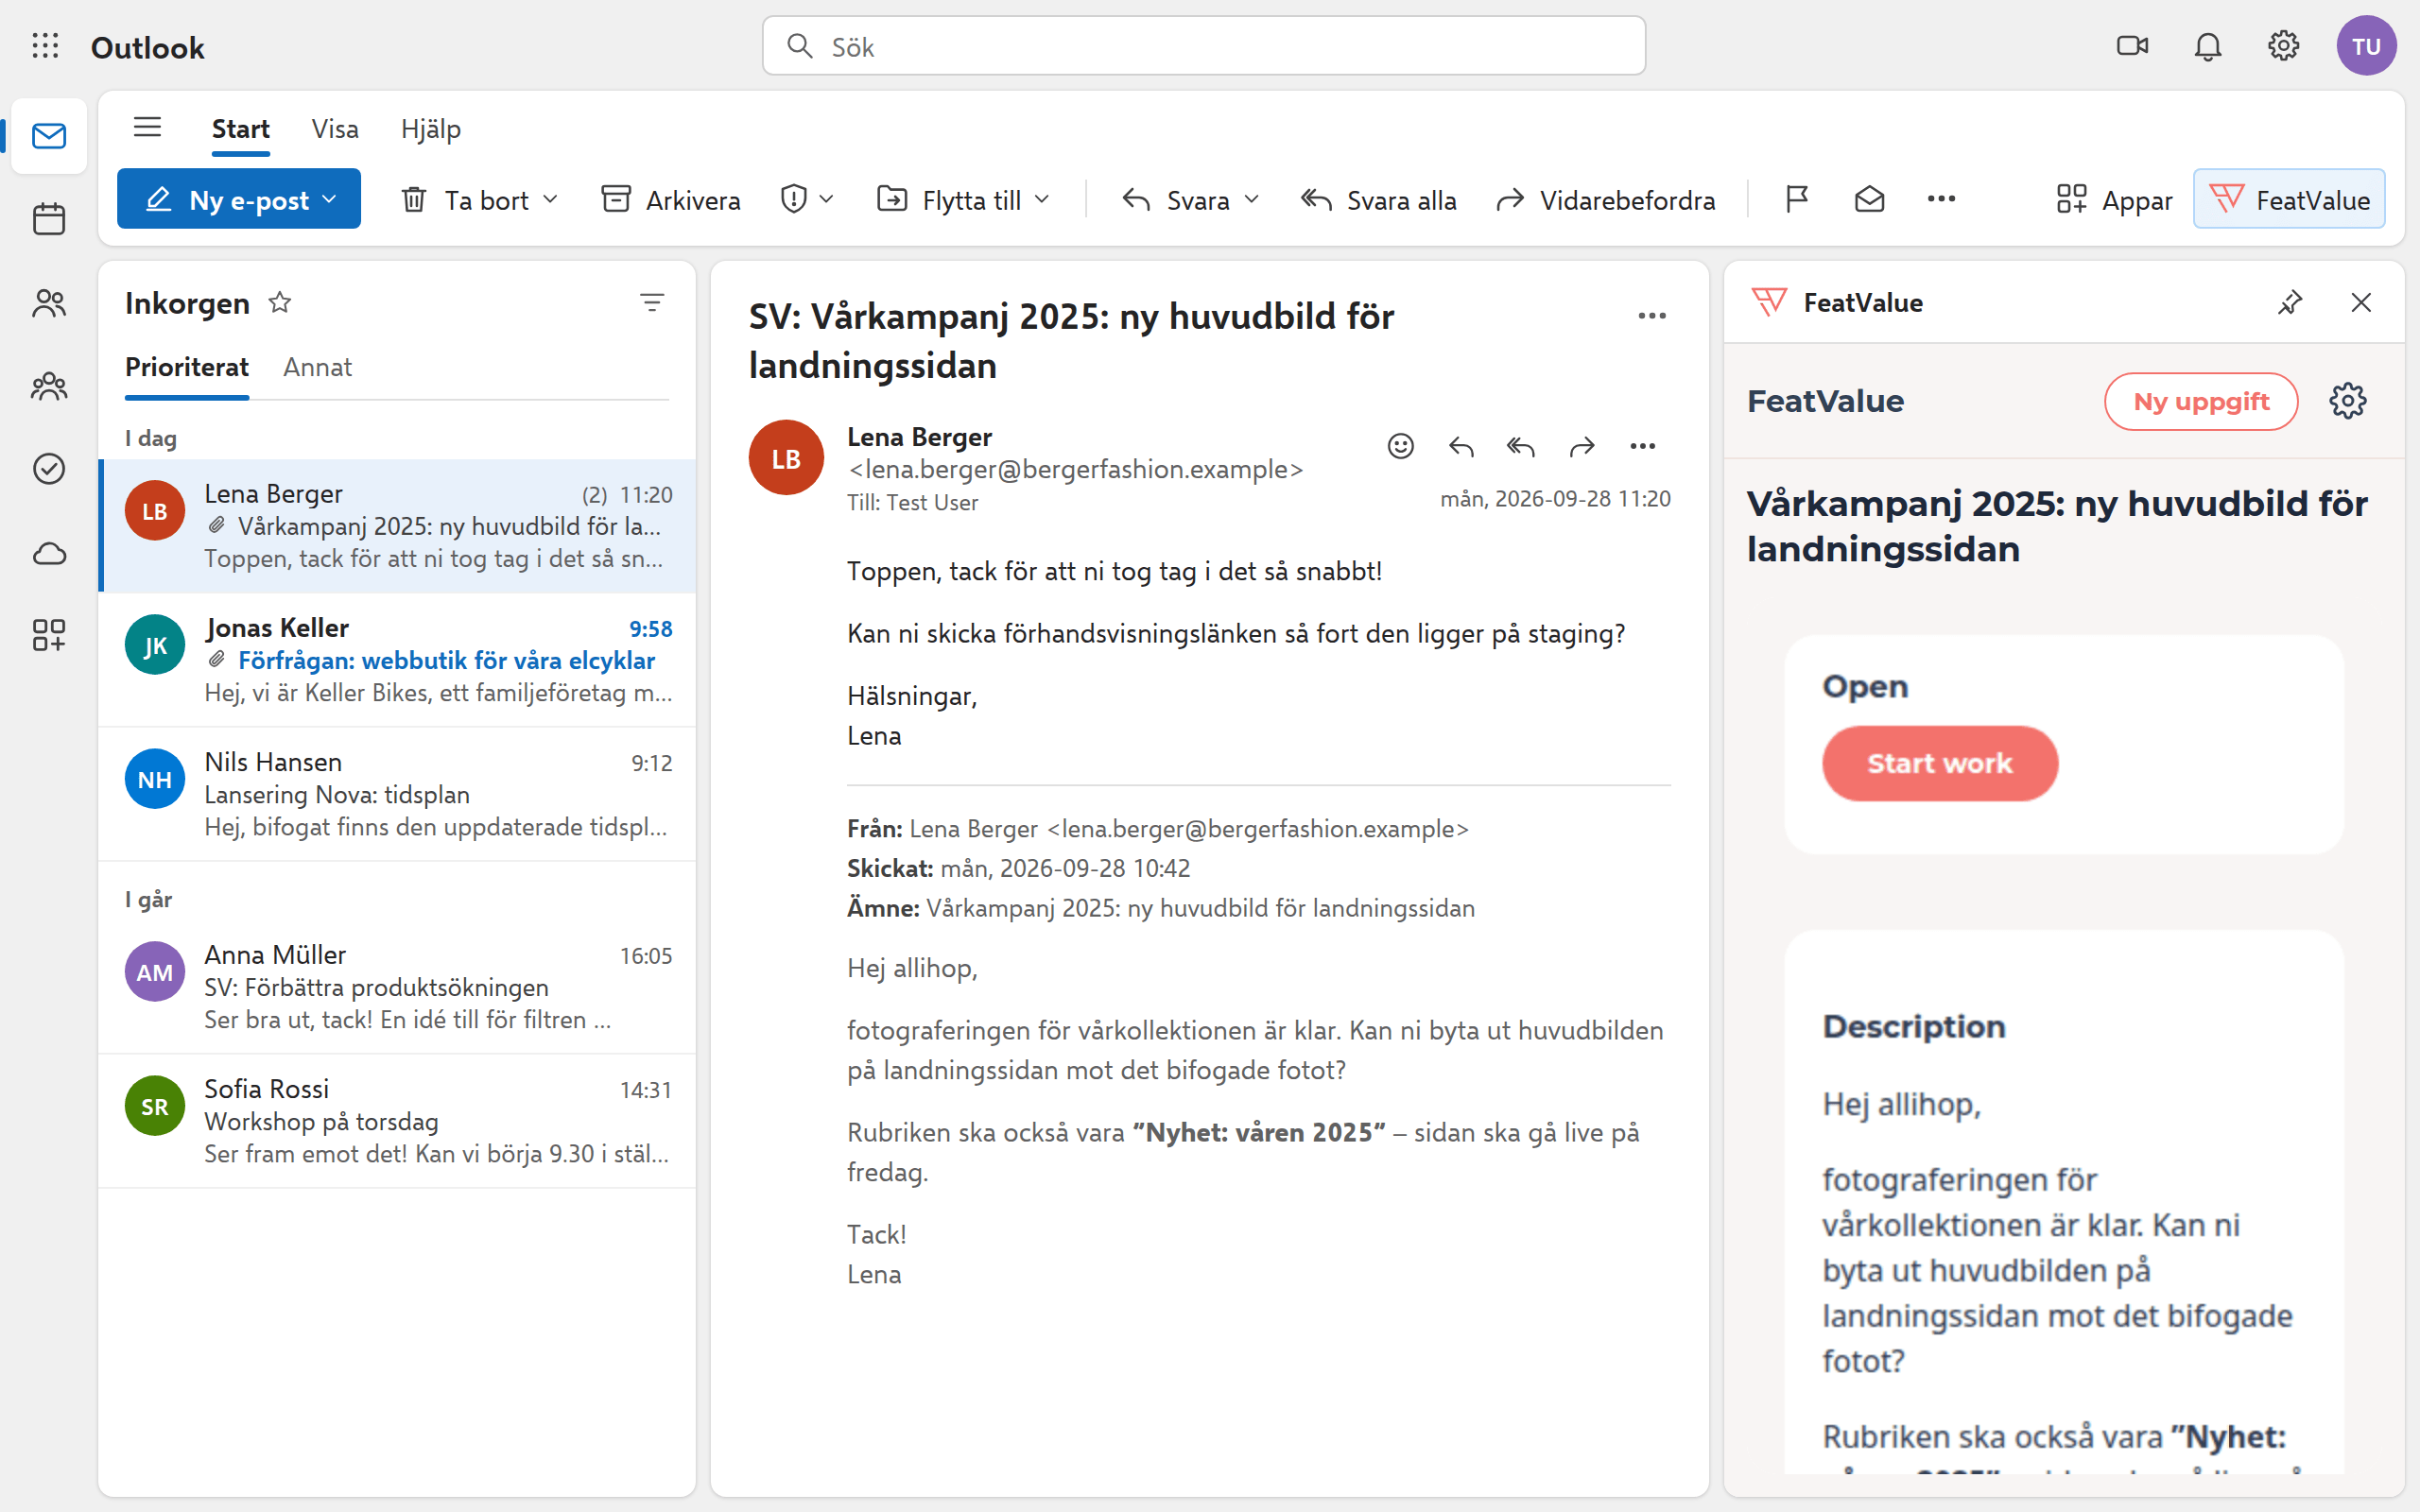Open Groups icon in the sidebar

[x=49, y=386]
